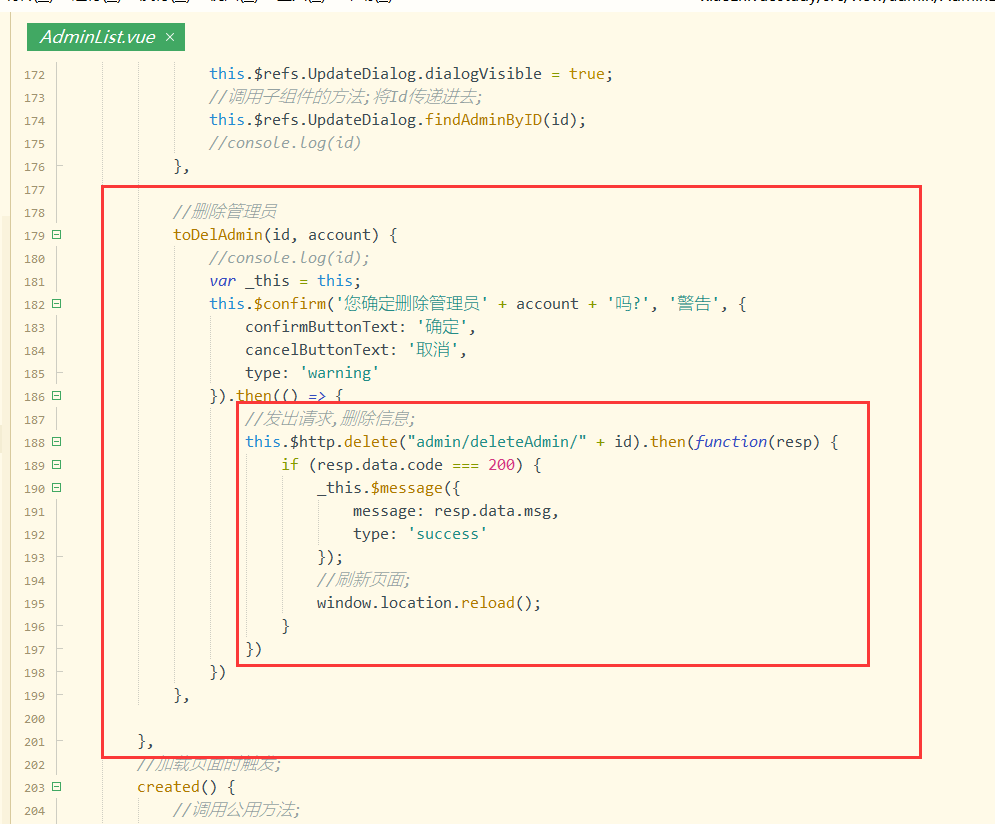Click line number 172 in the gutter

pos(34,75)
